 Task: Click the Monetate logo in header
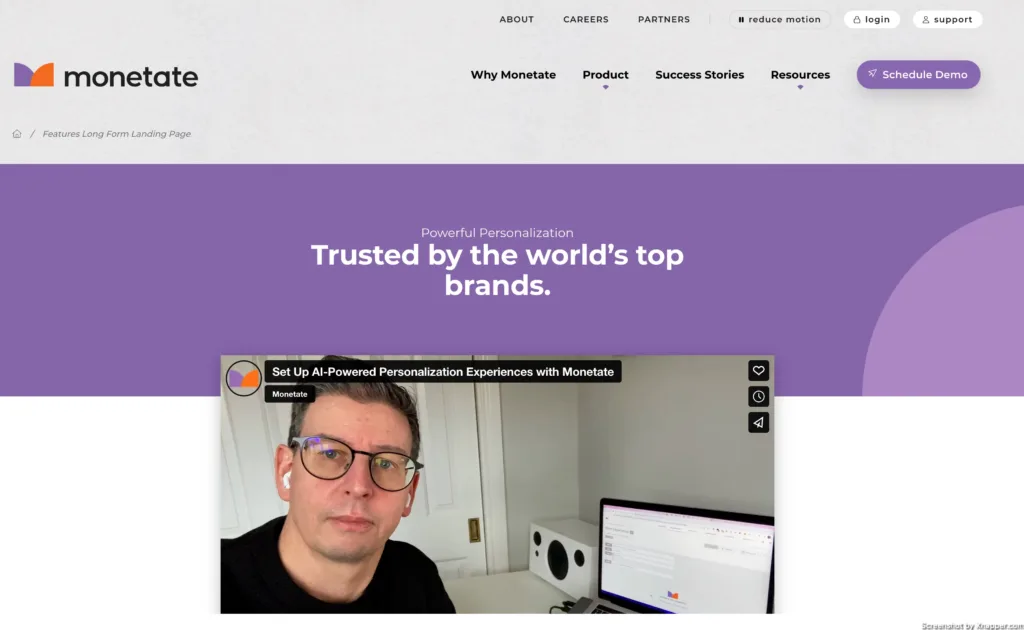(106, 76)
